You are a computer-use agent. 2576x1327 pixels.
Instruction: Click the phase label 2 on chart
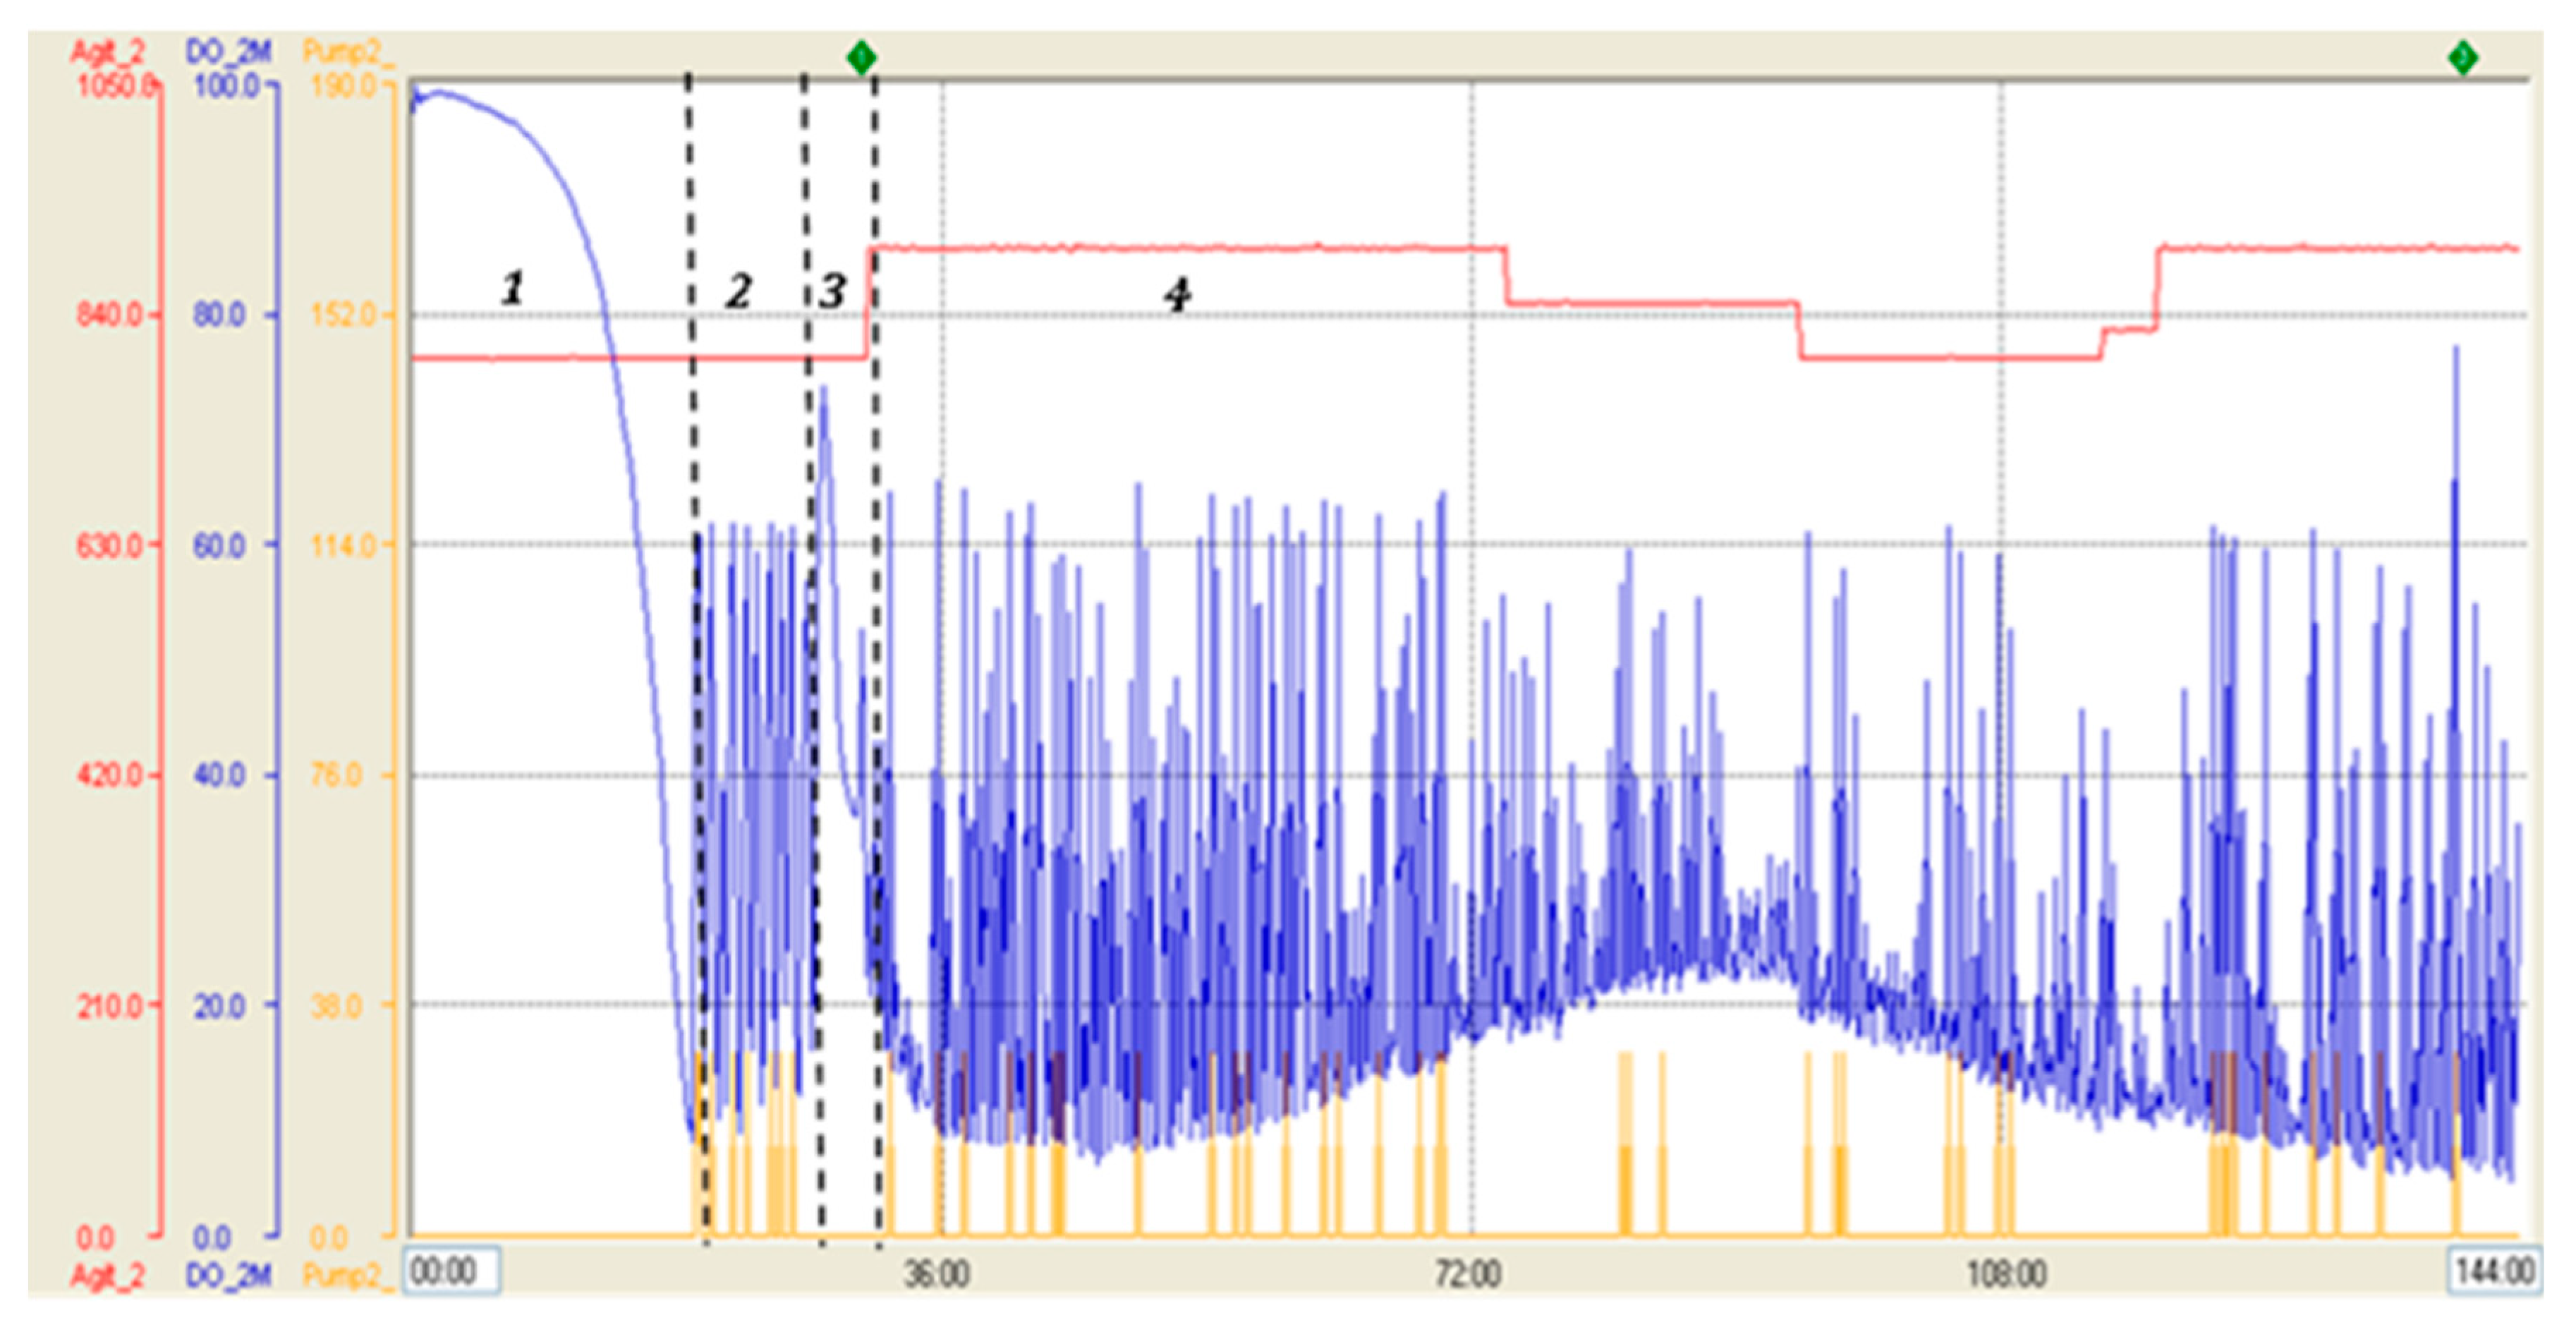[x=738, y=291]
